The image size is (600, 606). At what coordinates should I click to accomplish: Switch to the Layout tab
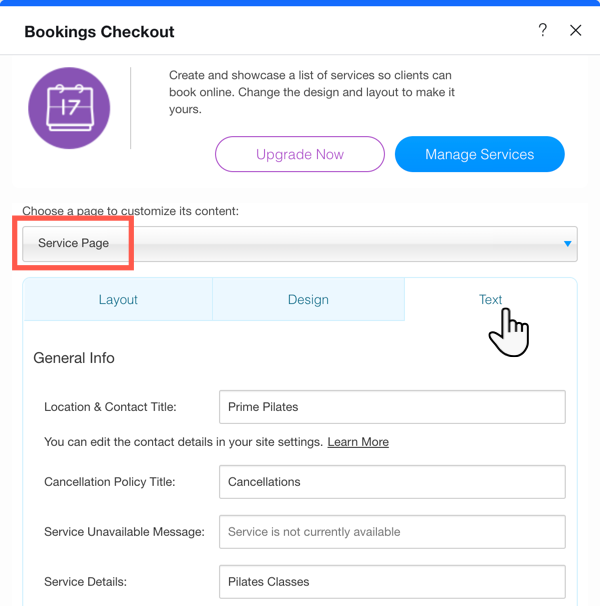[118, 299]
